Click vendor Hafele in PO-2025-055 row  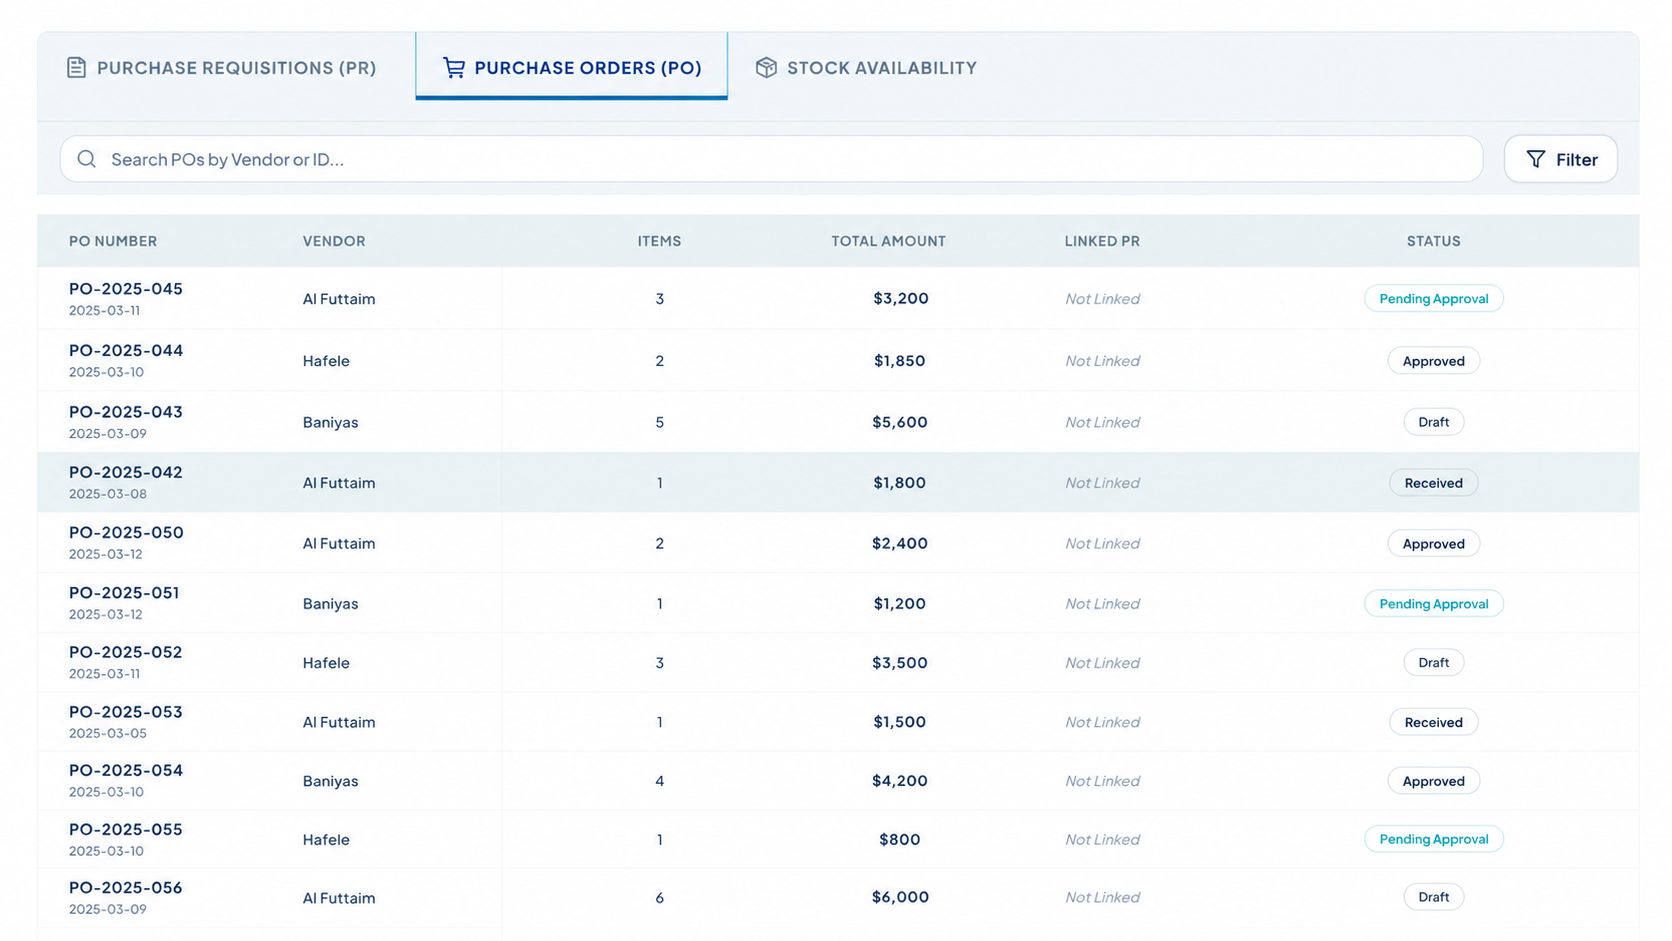pos(326,840)
